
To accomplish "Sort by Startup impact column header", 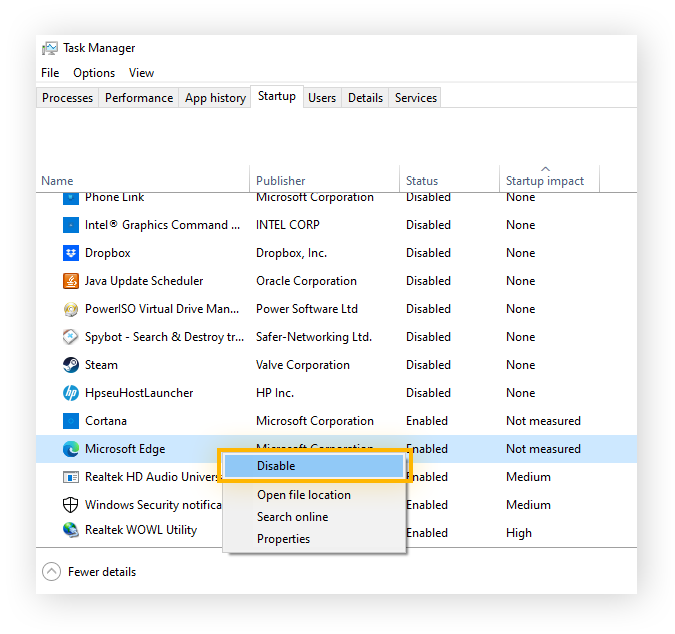I will tap(545, 181).
